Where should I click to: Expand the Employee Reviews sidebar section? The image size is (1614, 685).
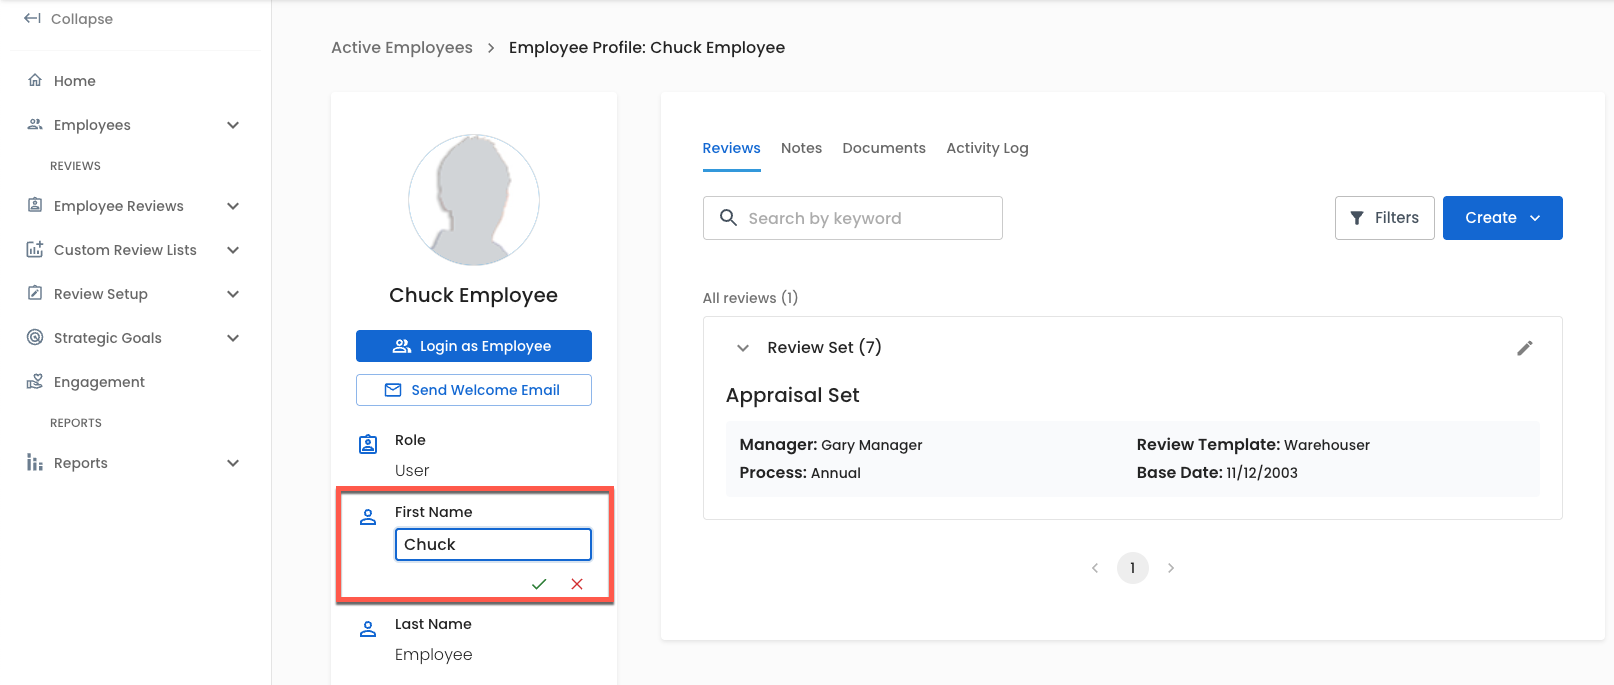click(233, 206)
